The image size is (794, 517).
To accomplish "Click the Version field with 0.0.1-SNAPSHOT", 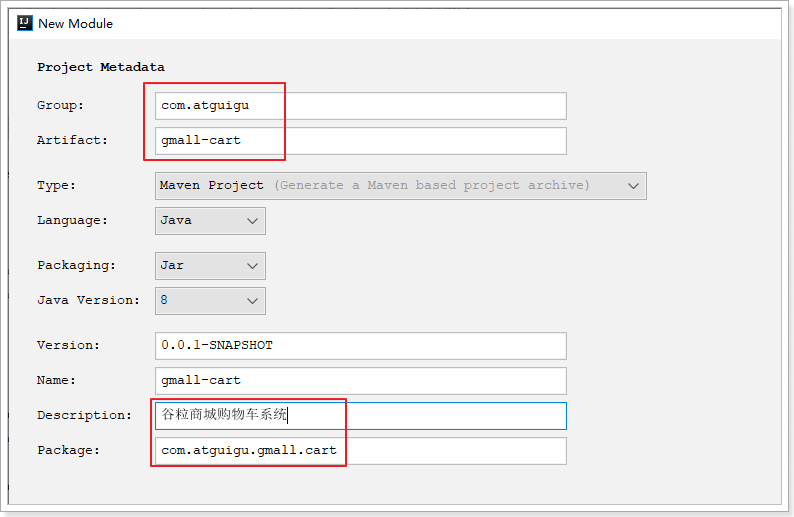I will tap(360, 346).
